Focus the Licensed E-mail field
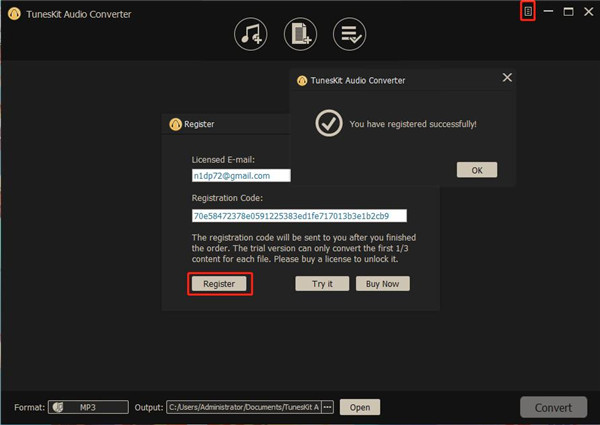The height and width of the screenshot is (425, 600). pyautogui.click(x=240, y=175)
